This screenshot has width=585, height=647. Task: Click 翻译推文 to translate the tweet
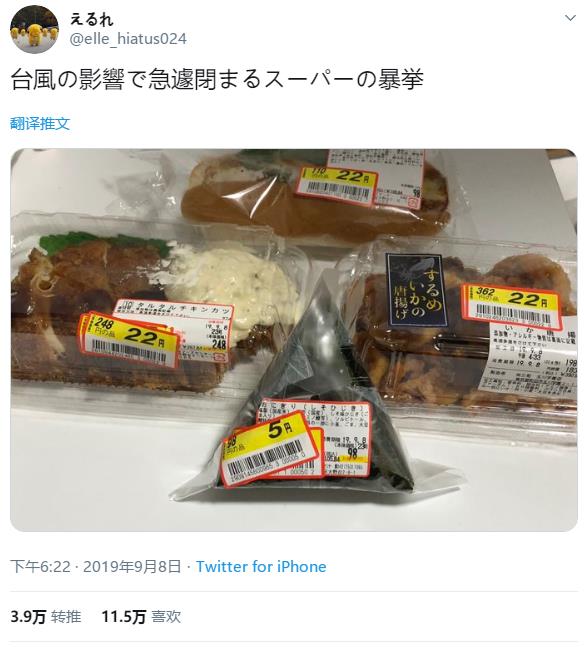[x=40, y=123]
